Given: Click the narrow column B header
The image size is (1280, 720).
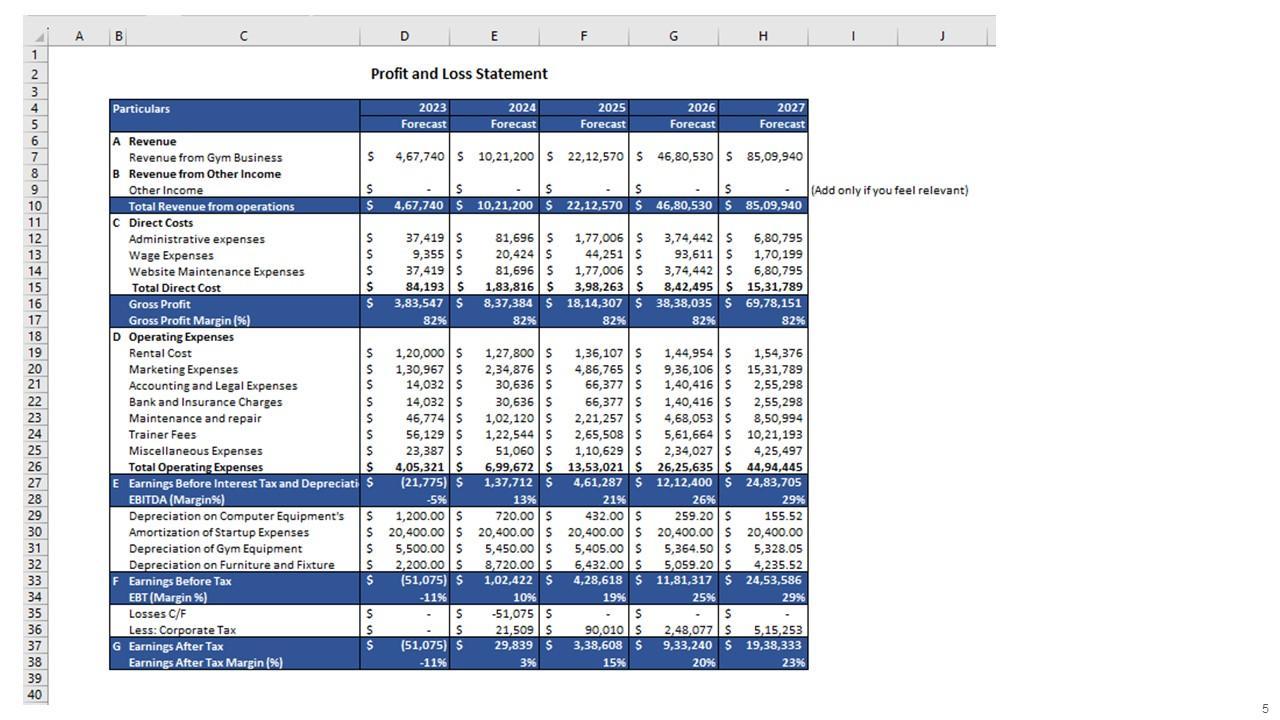Looking at the screenshot, I should point(118,36).
